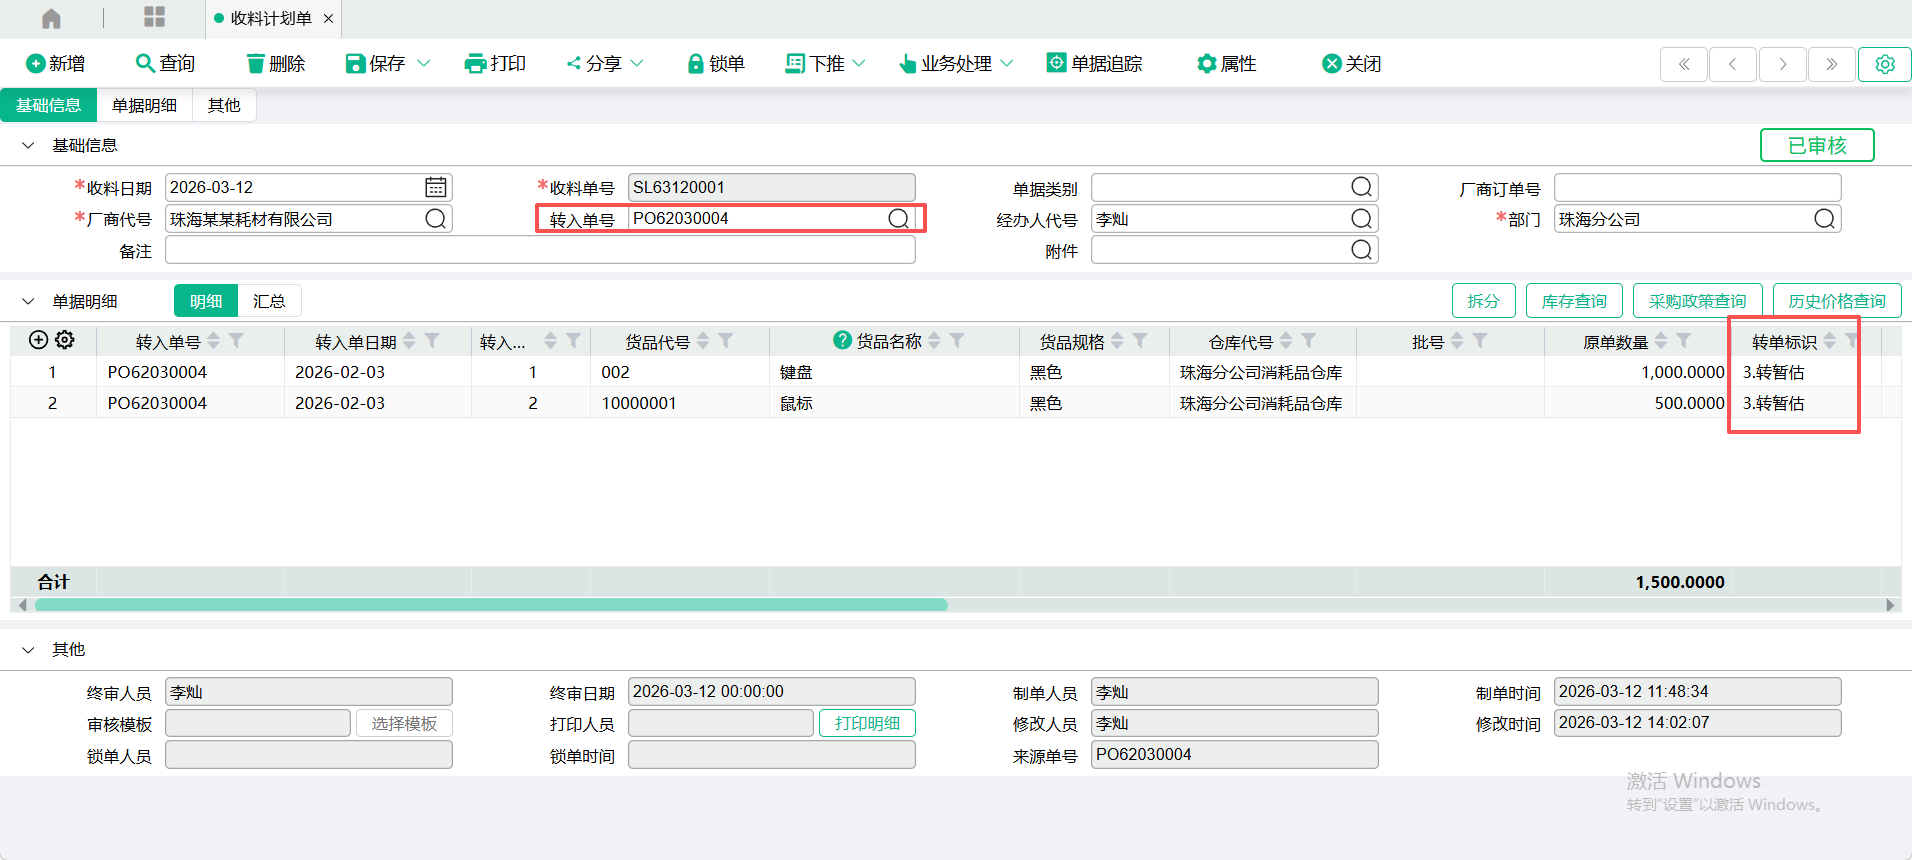This screenshot has height=860, width=1912.
Task: Open the grid apps menu icon
Action: [154, 17]
